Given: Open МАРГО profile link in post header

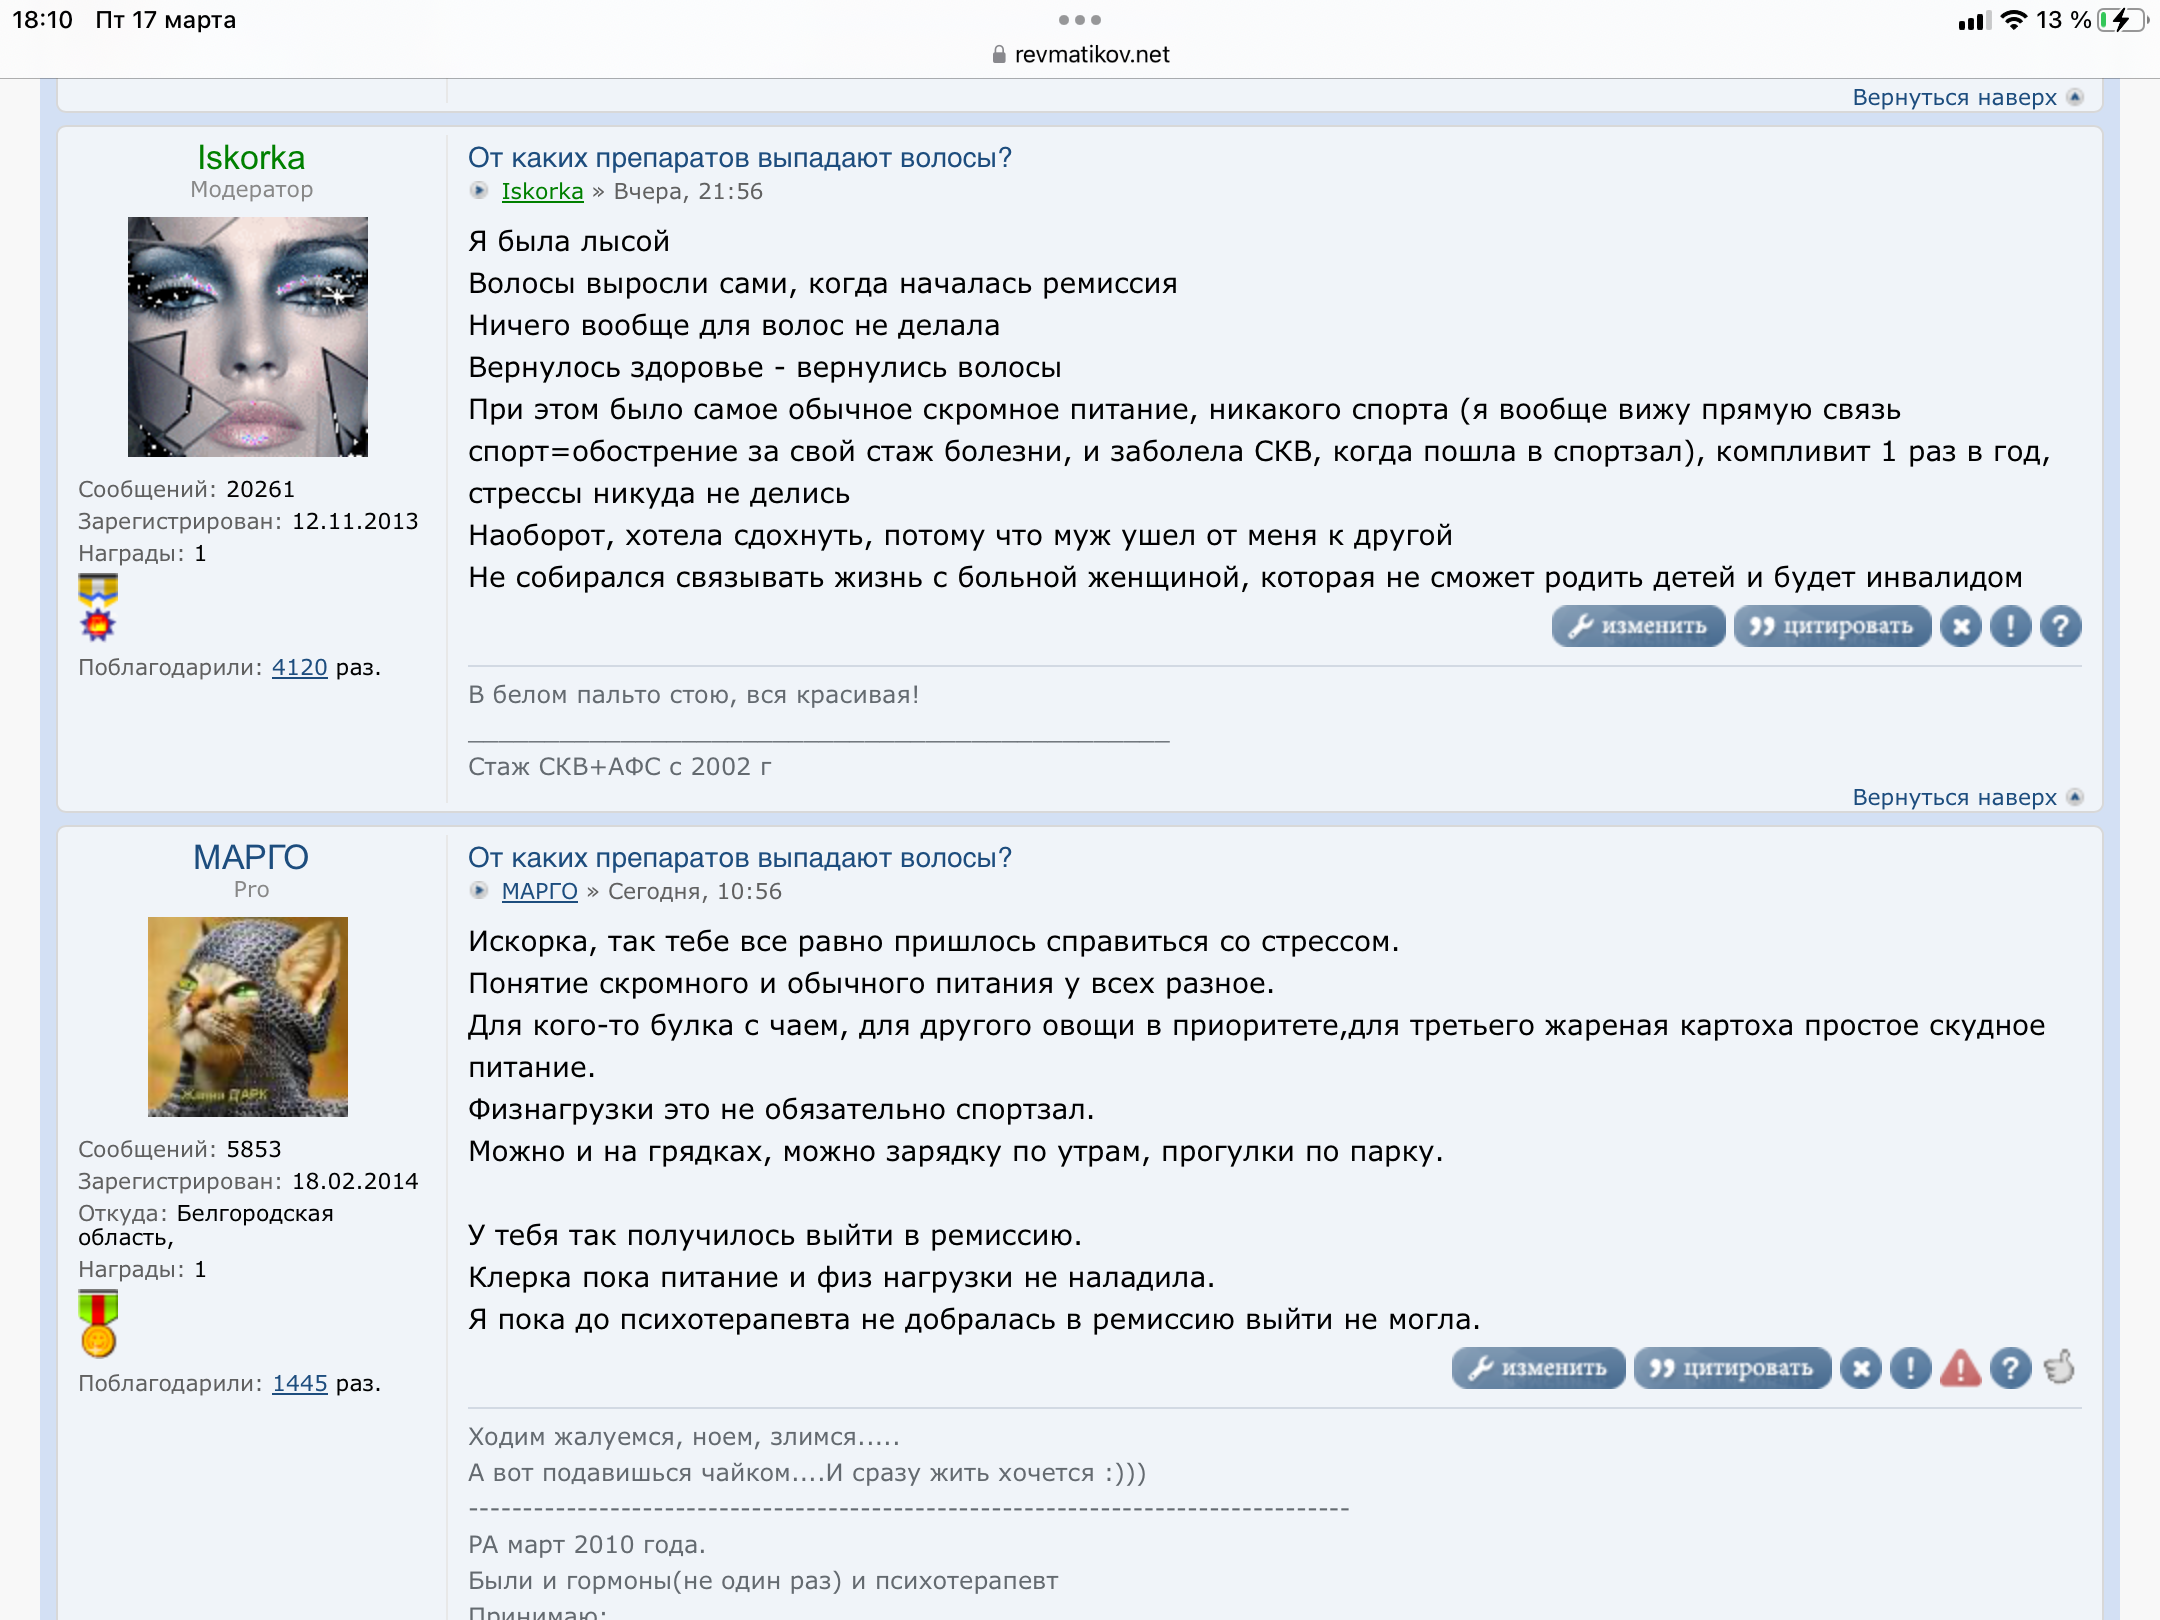Looking at the screenshot, I should click(540, 891).
